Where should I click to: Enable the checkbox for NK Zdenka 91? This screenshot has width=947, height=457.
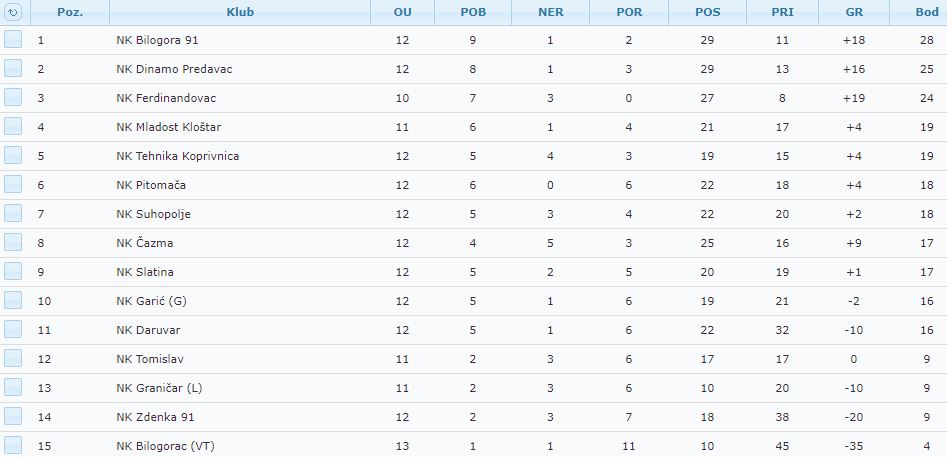coord(13,416)
